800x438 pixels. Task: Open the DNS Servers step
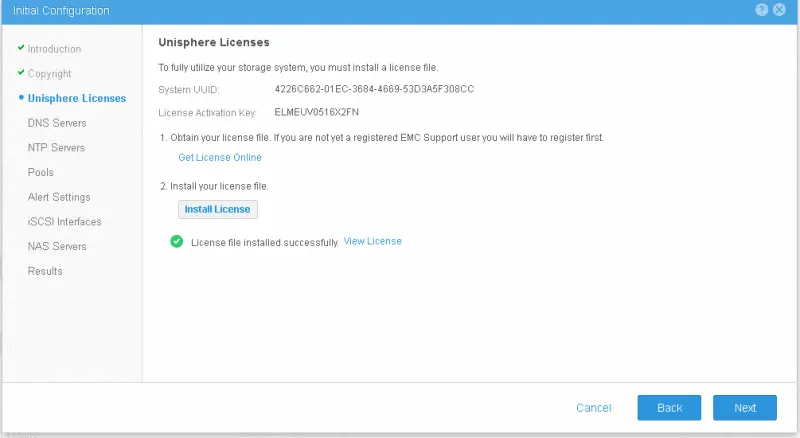(x=57, y=123)
